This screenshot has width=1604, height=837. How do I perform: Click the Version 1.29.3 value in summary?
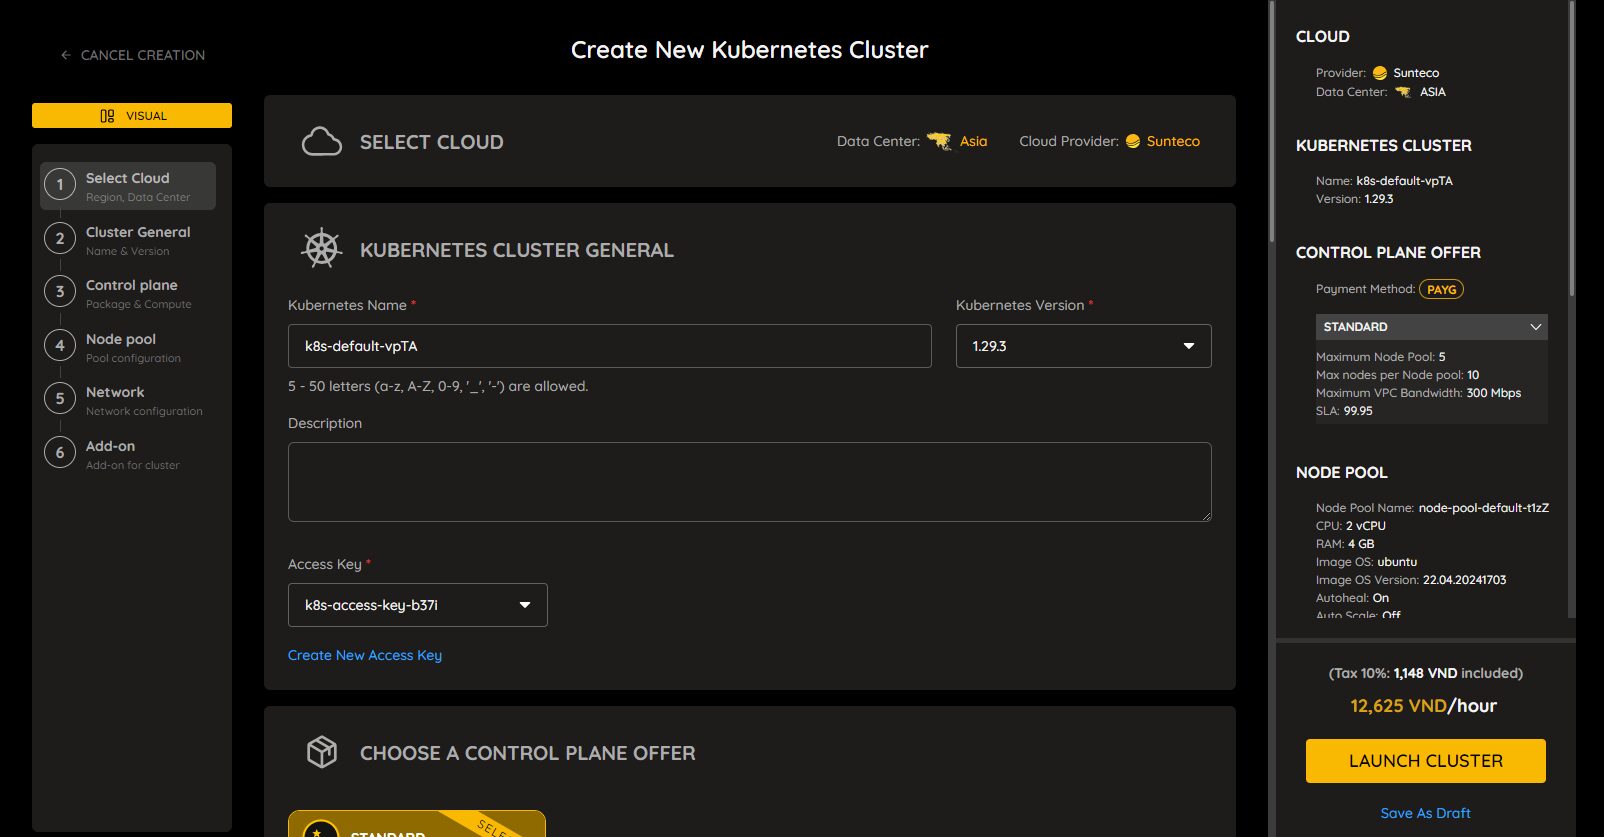point(1379,199)
